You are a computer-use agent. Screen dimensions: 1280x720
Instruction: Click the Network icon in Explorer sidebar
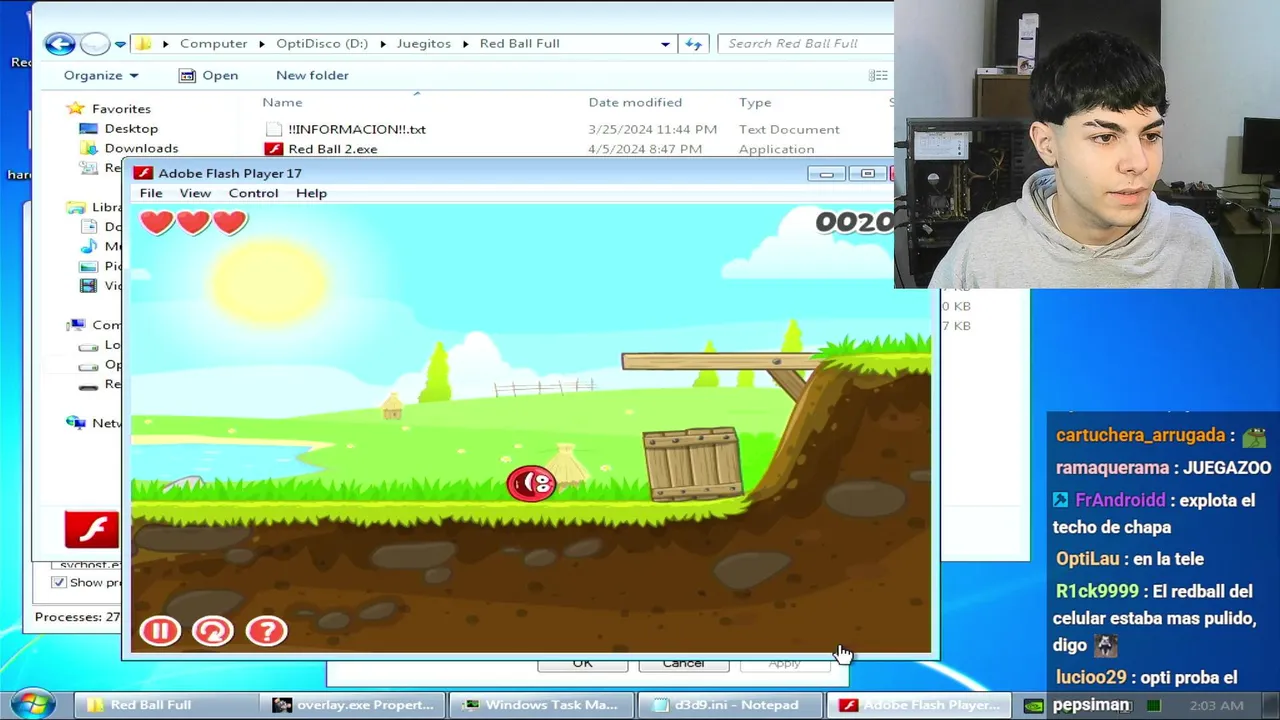click(x=76, y=423)
